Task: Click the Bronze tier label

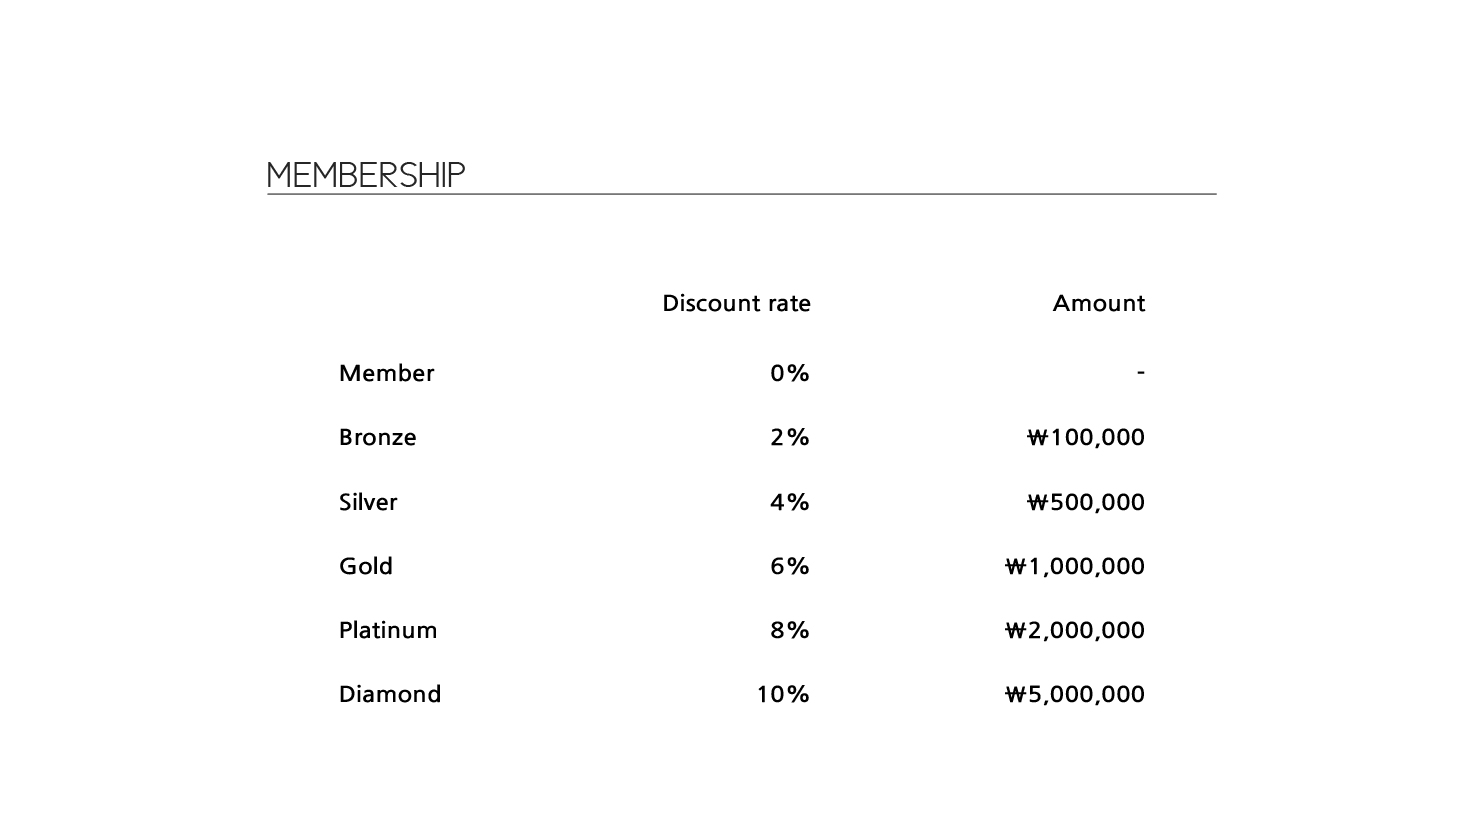Action: [x=377, y=437]
